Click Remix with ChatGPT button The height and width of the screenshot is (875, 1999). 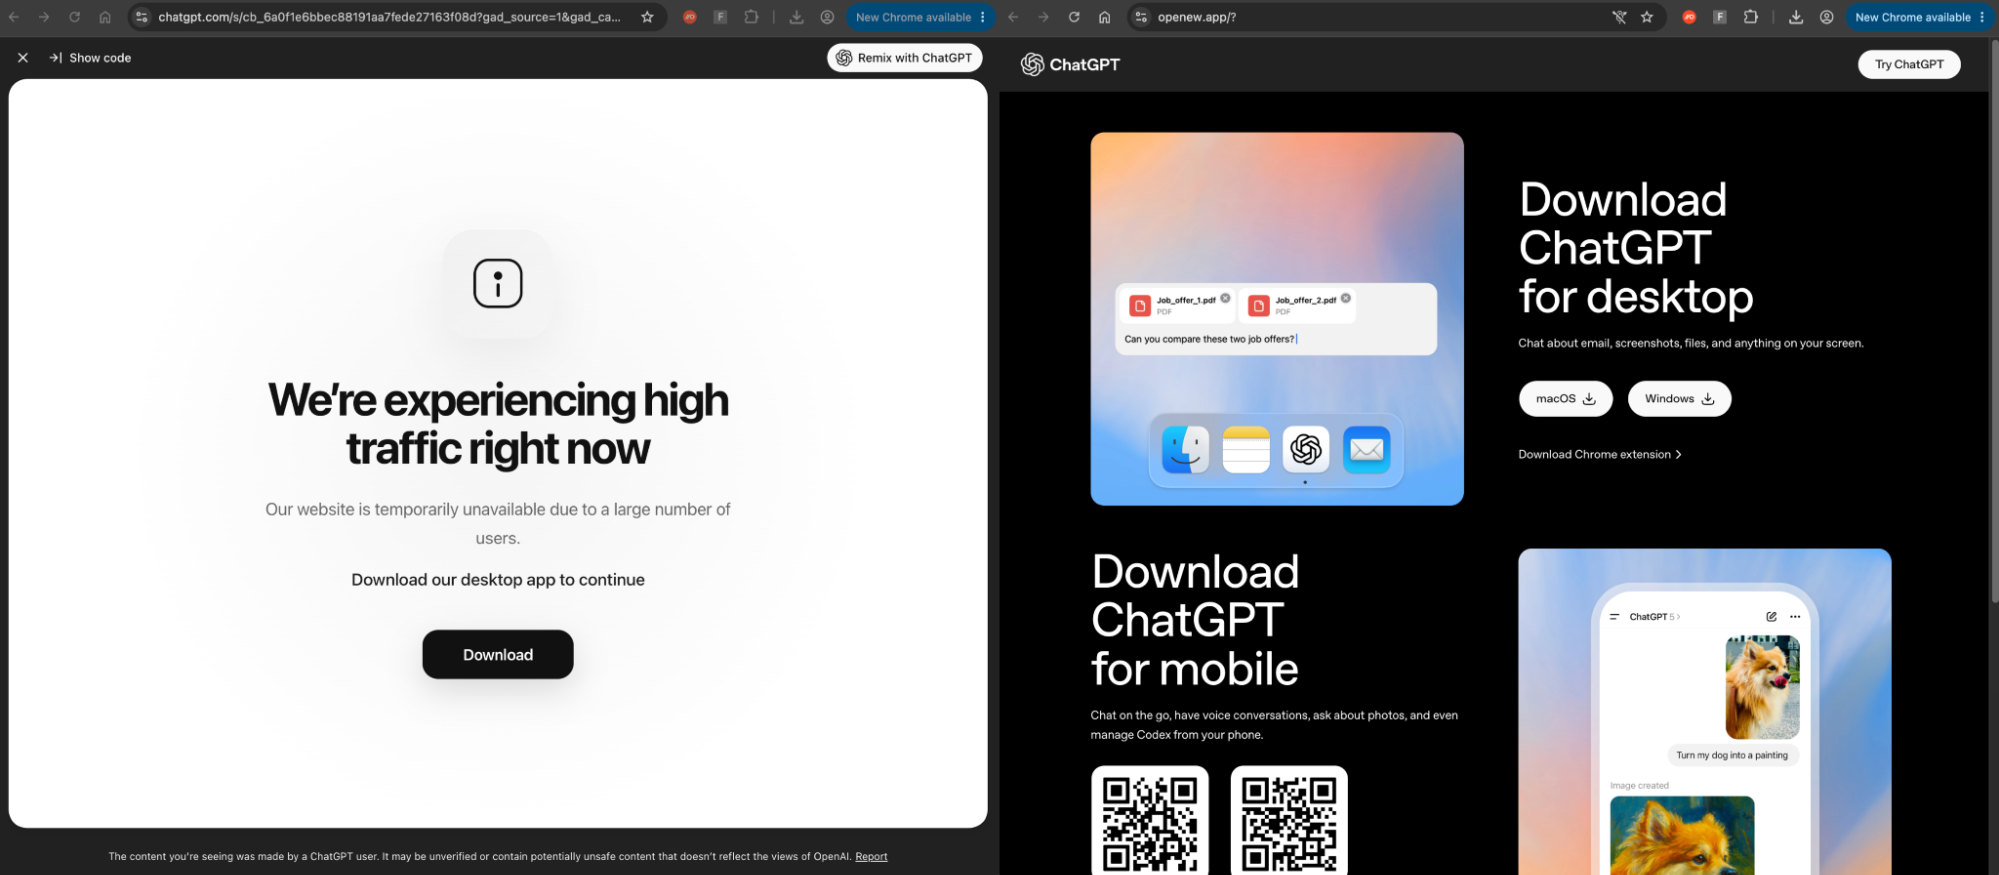(904, 58)
